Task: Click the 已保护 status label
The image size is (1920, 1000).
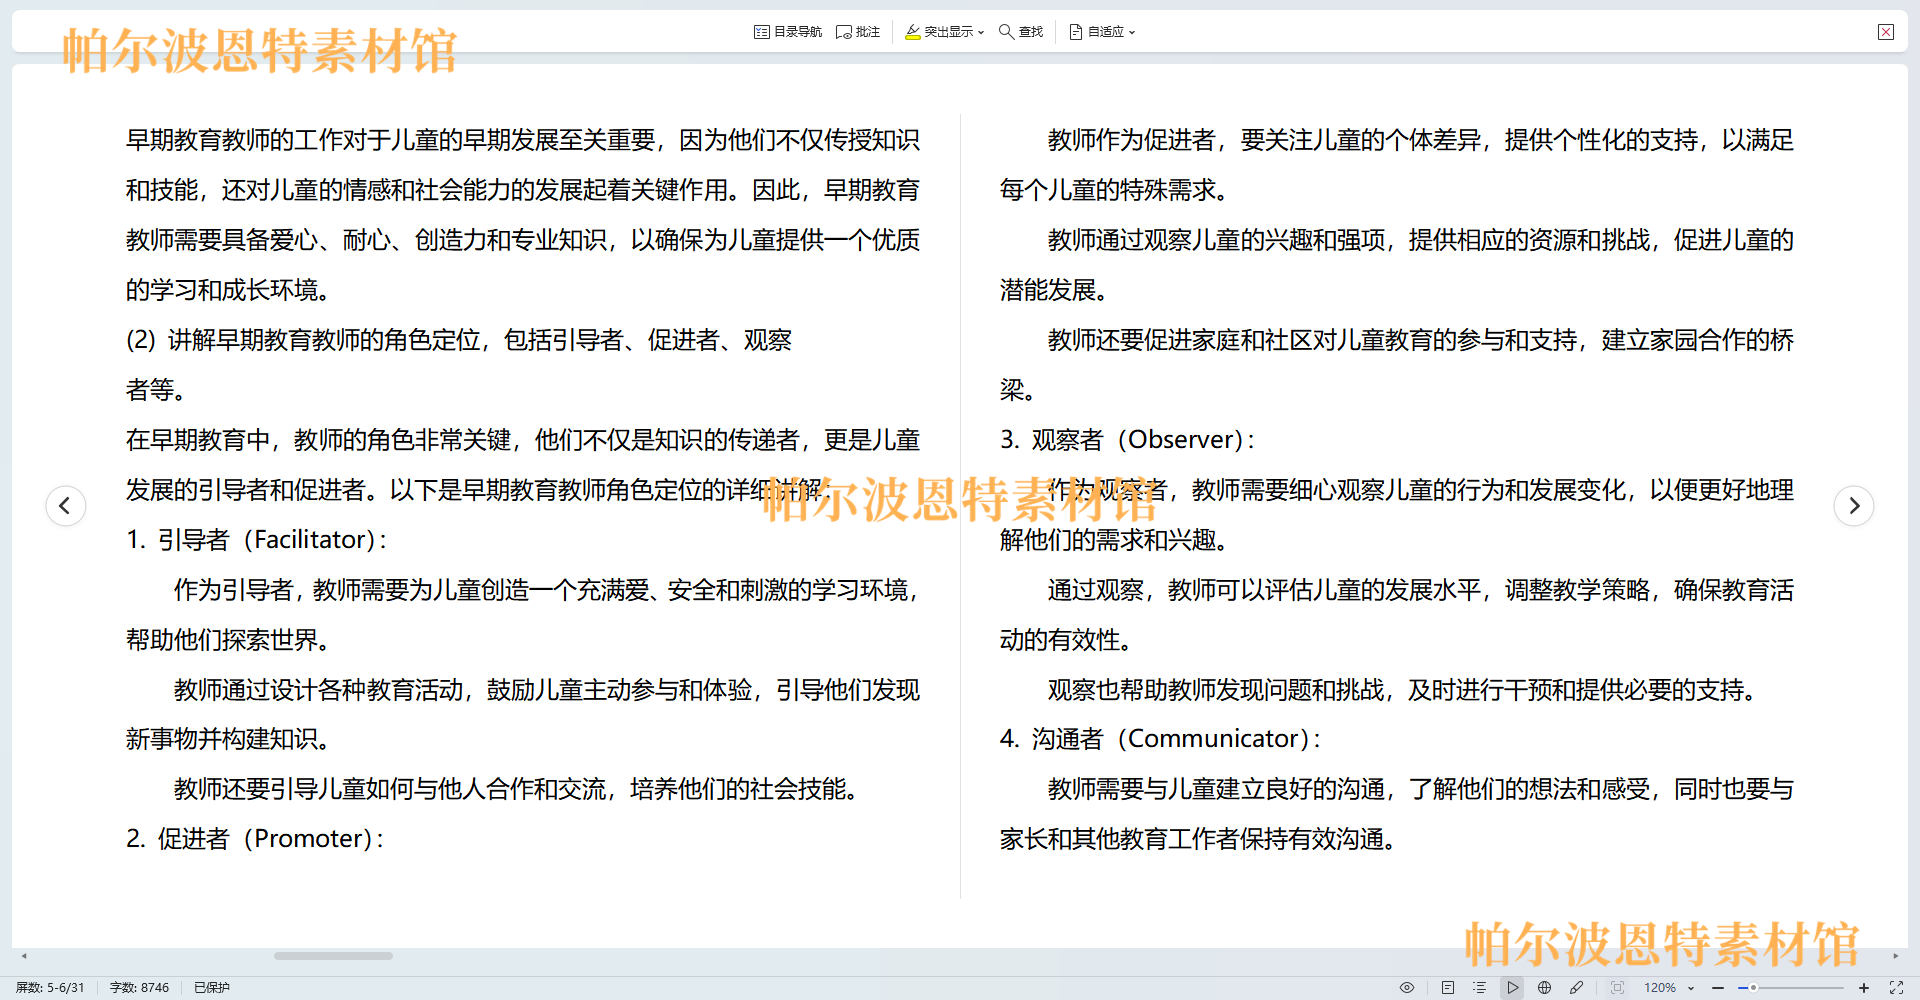Action: (212, 987)
